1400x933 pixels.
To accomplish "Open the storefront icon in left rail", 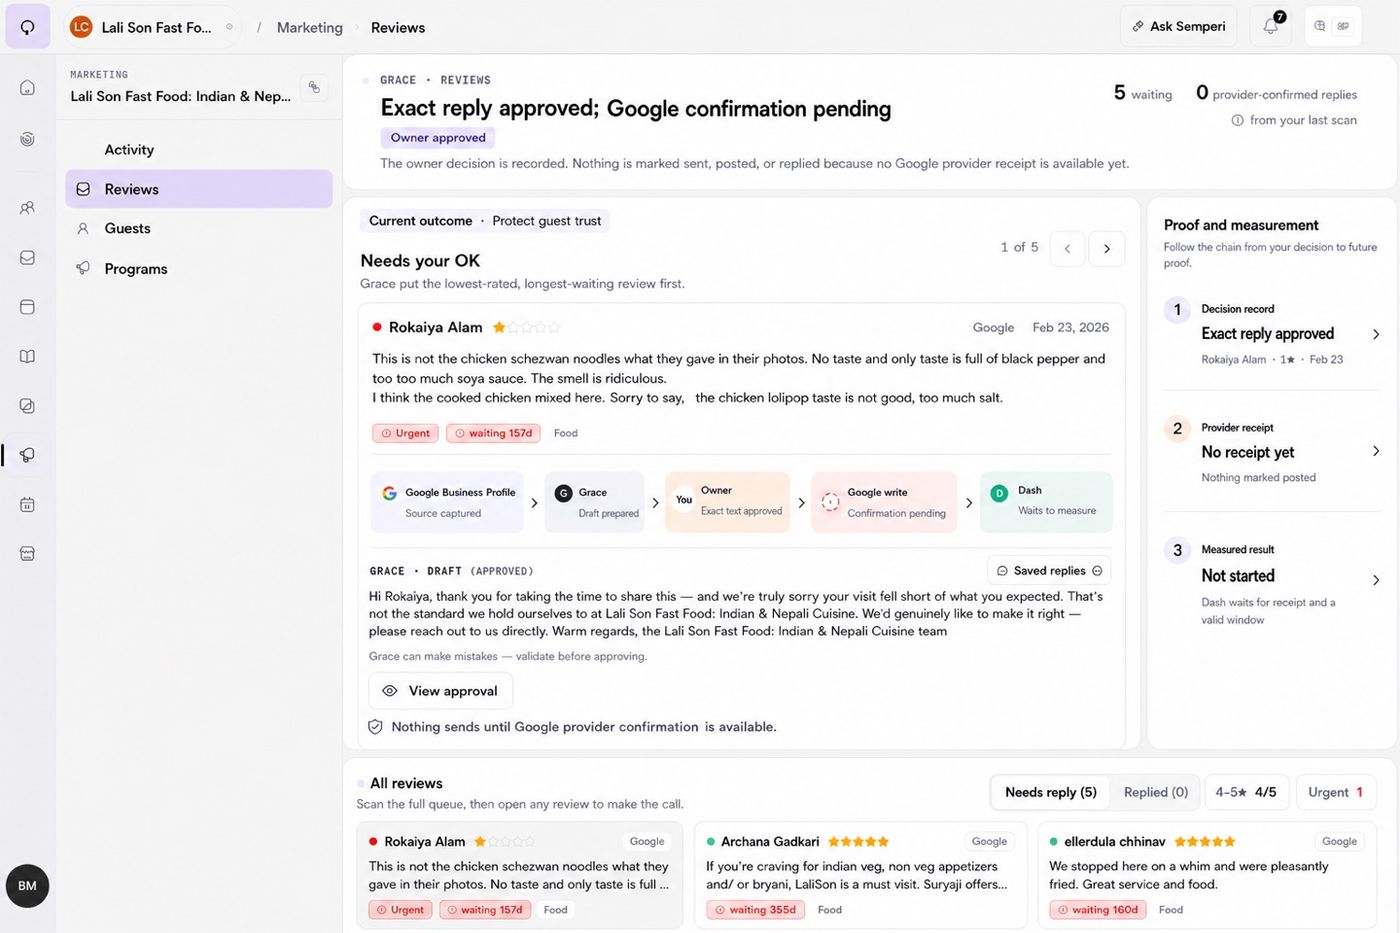I will pos(27,554).
